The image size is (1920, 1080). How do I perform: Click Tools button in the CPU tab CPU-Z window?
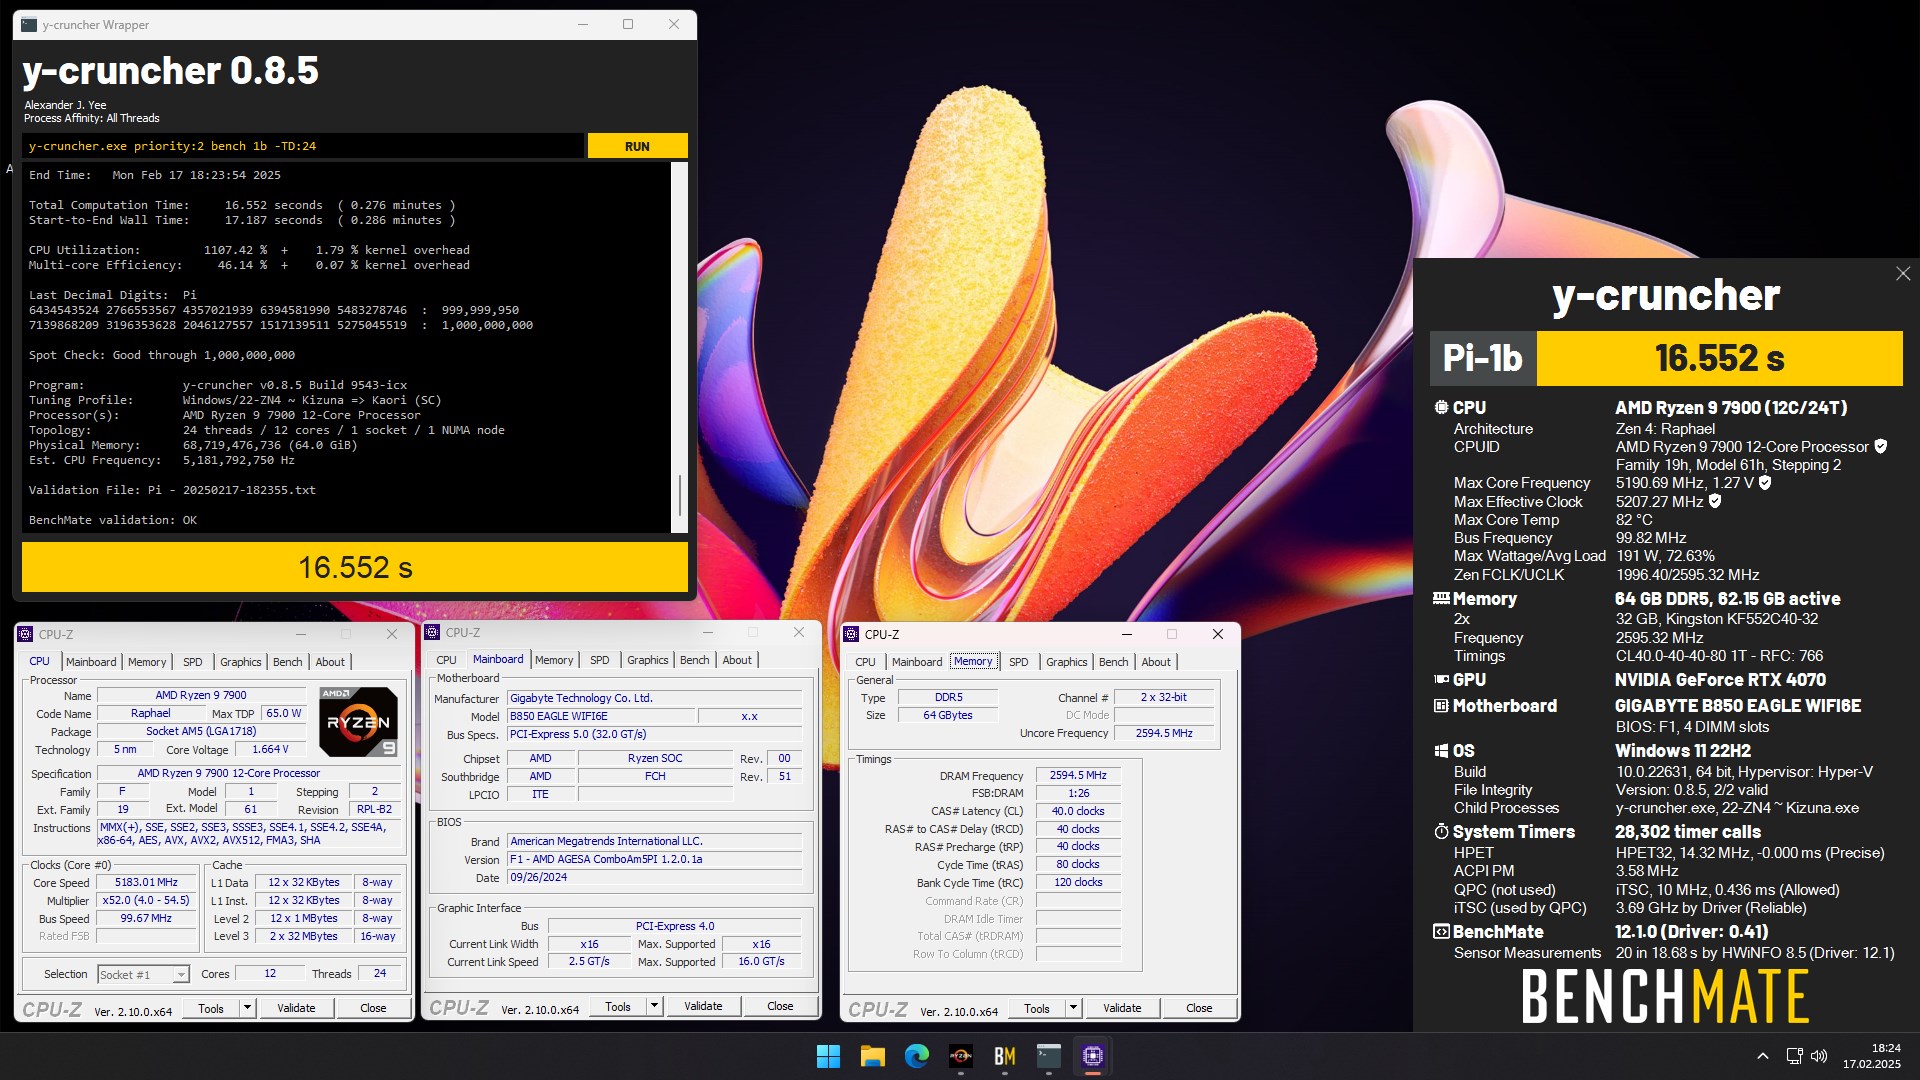tap(211, 1008)
